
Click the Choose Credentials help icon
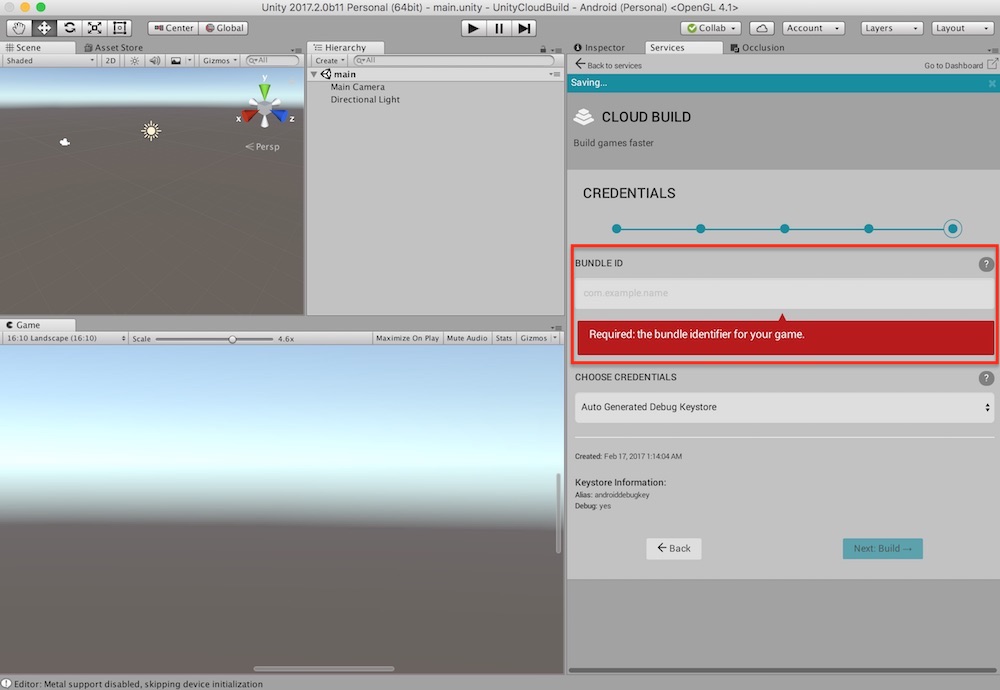(986, 378)
